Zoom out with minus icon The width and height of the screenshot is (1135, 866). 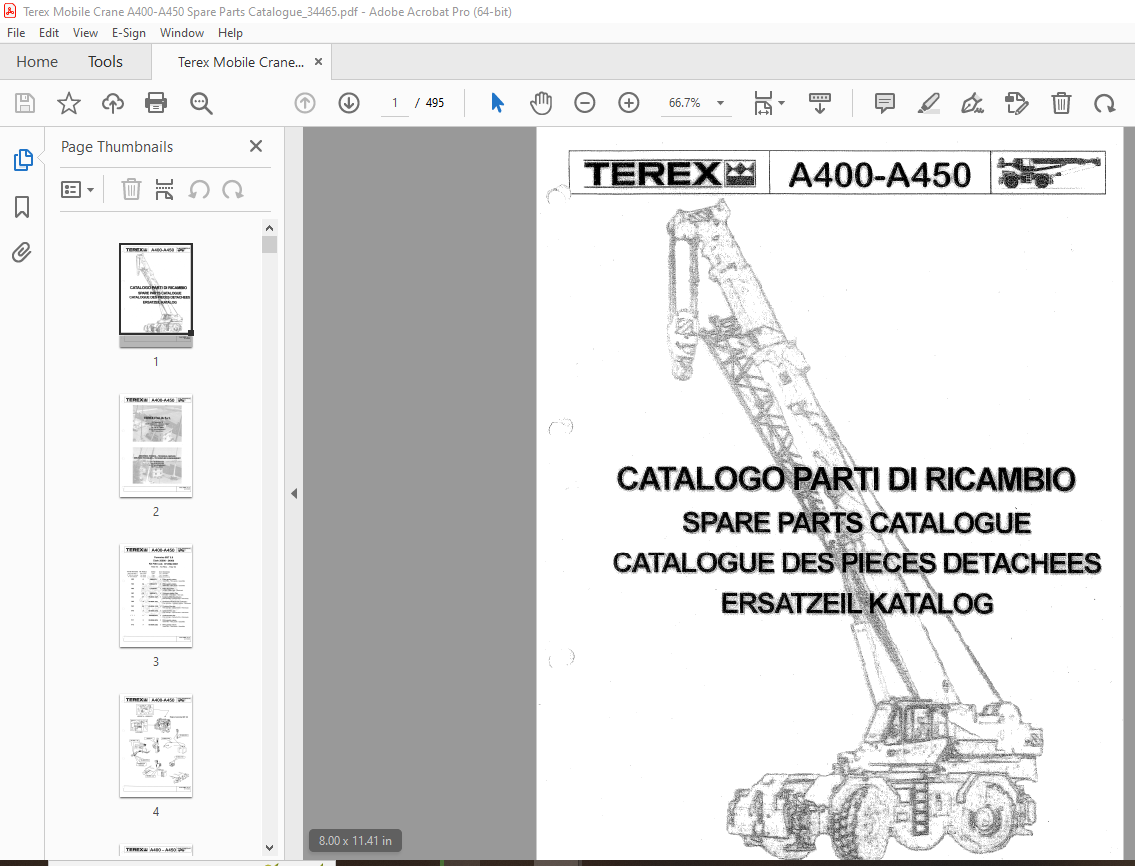(585, 103)
